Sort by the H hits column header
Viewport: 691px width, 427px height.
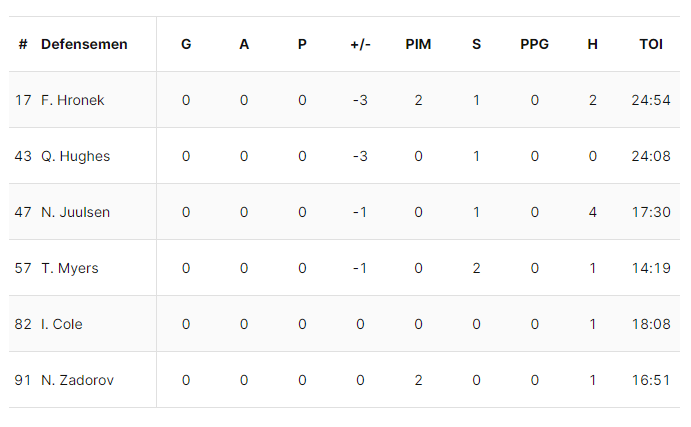[x=592, y=45]
